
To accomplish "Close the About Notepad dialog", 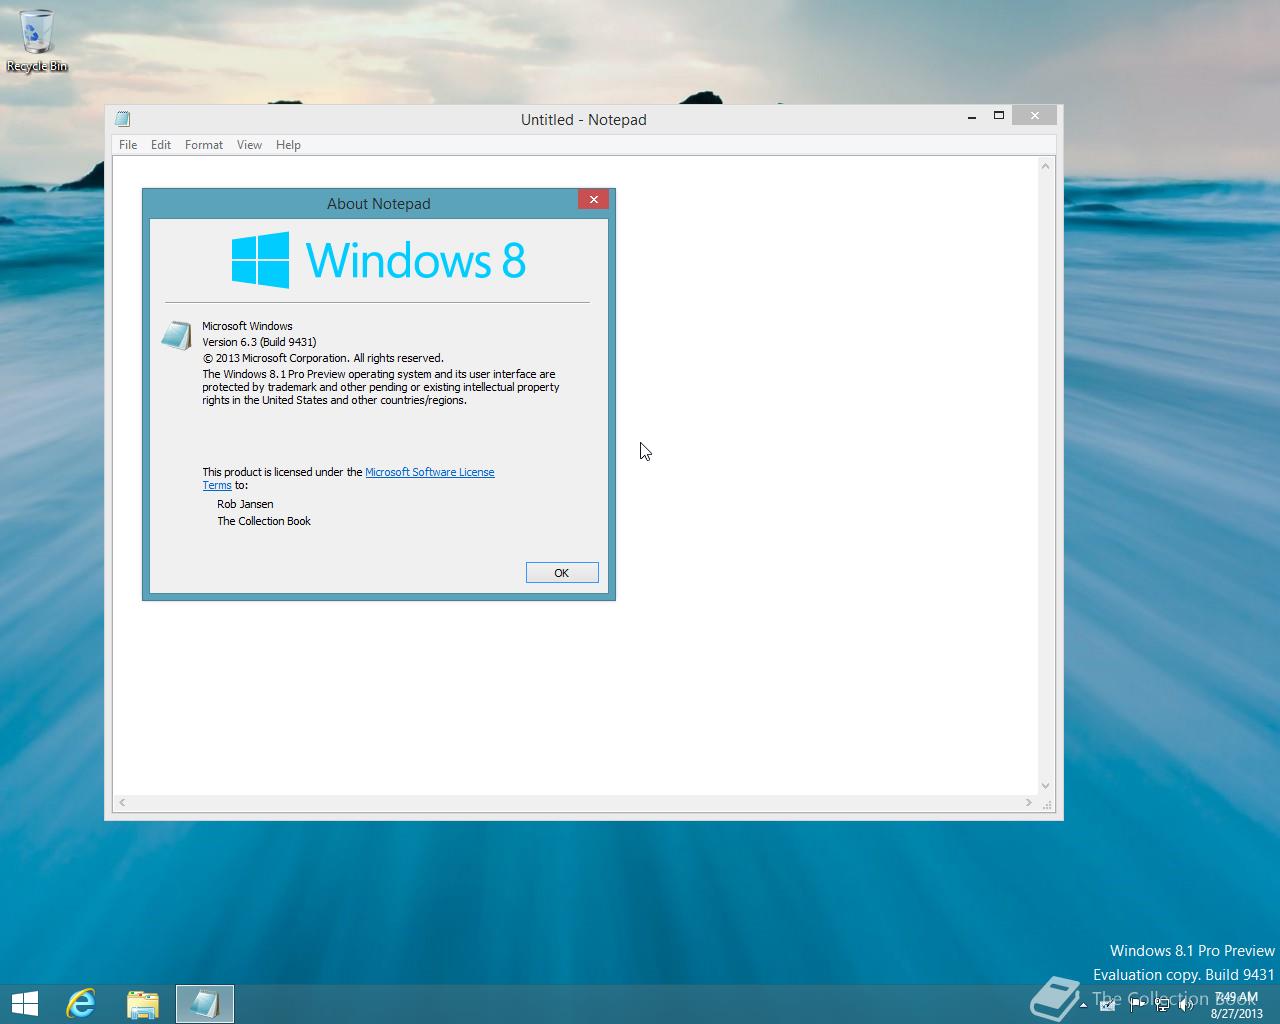I will pos(594,199).
